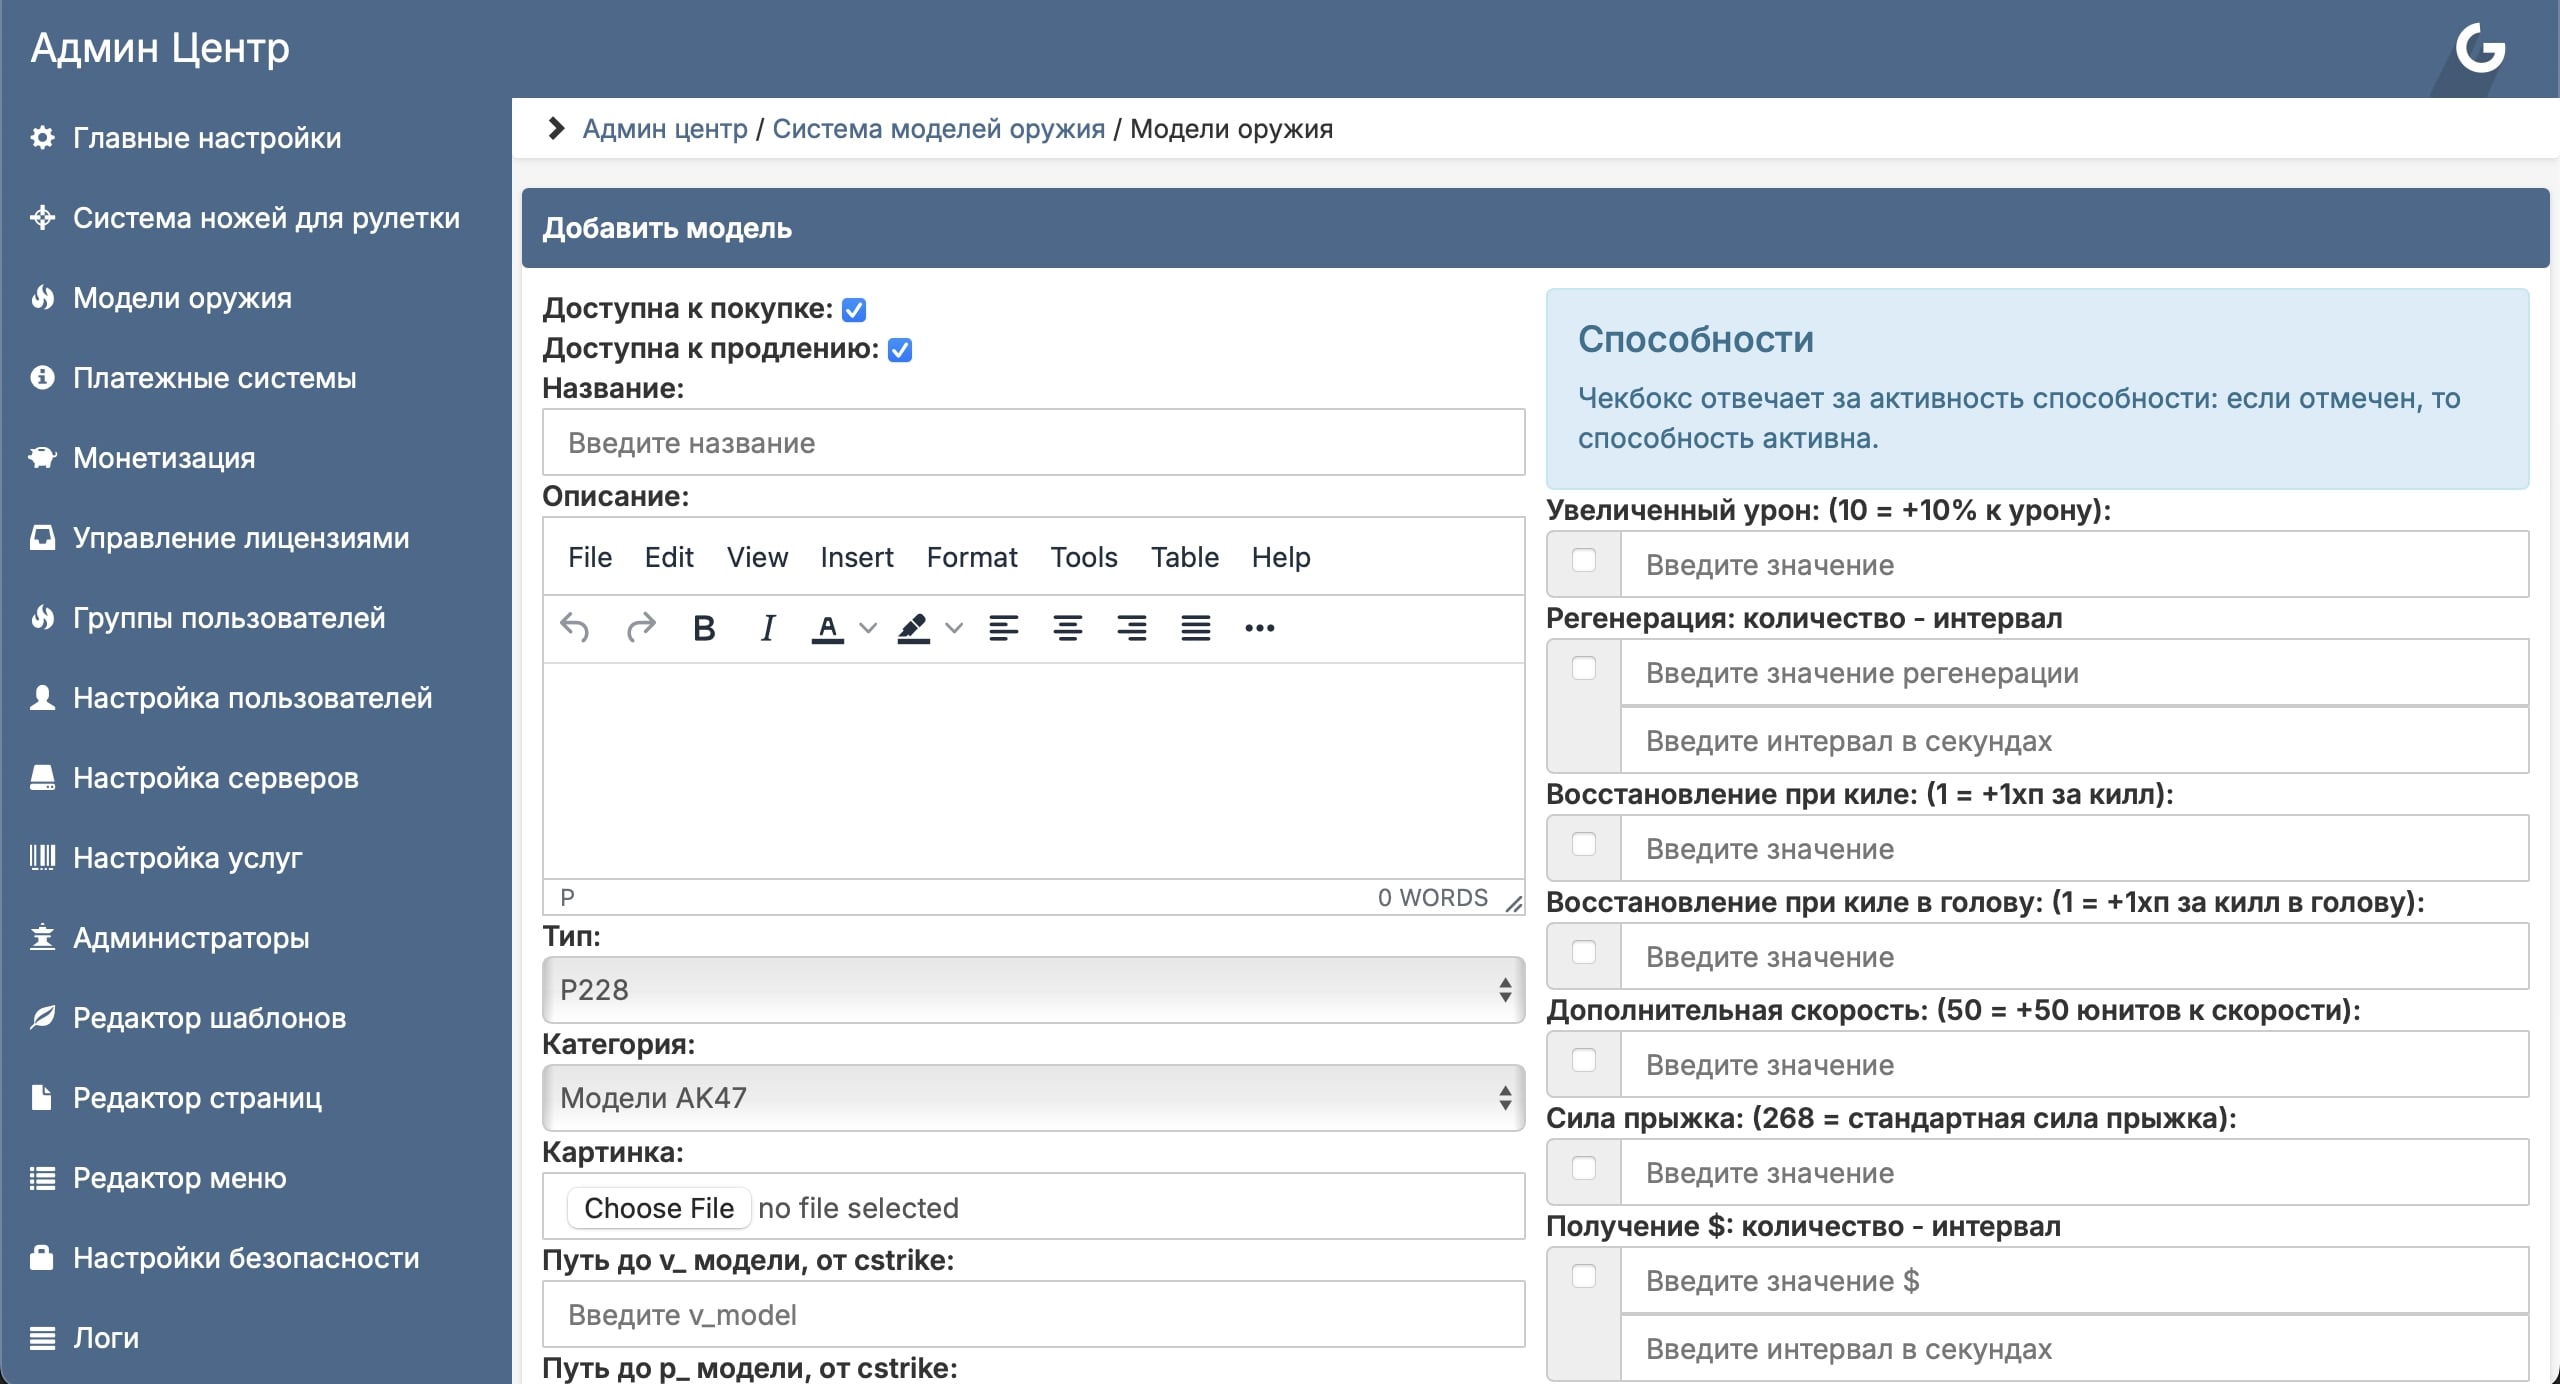Align text right in editor

pos(1131,628)
